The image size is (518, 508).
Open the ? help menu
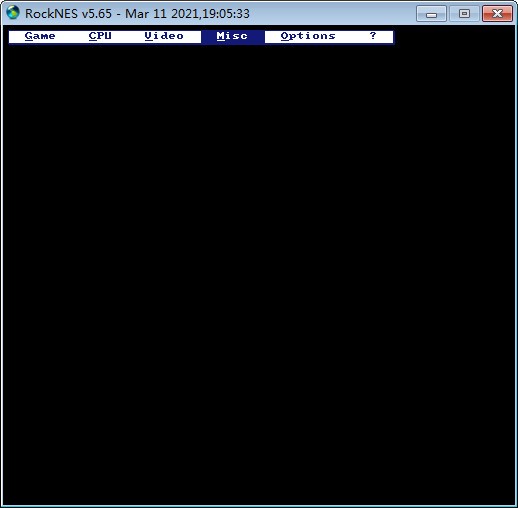pos(373,36)
